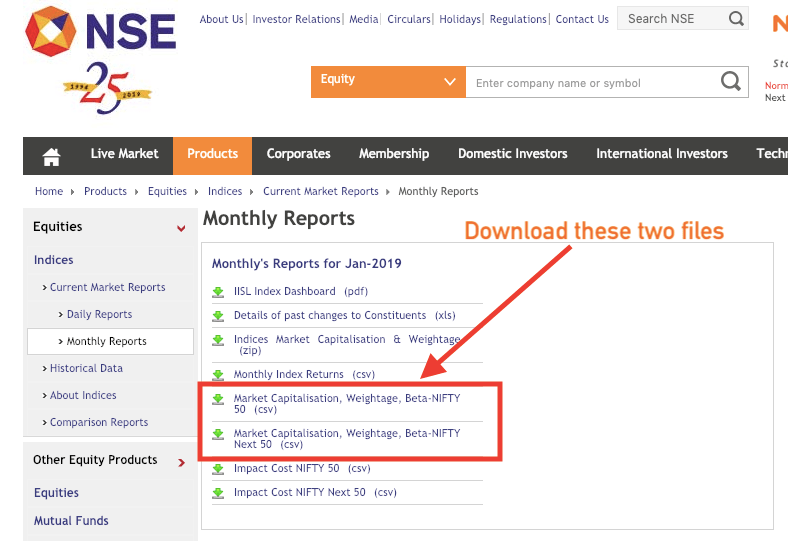The image size is (788, 541).
Task: Open International Investors menu
Action: click(662, 154)
